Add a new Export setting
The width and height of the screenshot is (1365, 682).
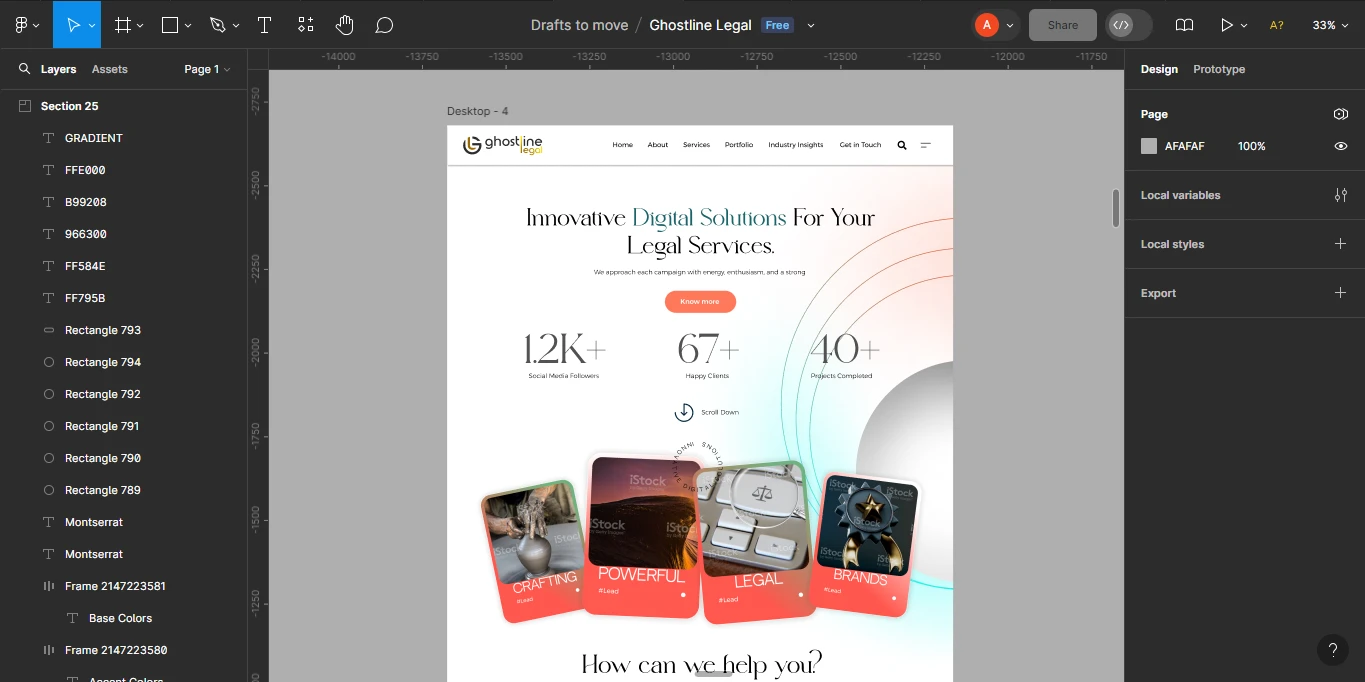[1340, 293]
